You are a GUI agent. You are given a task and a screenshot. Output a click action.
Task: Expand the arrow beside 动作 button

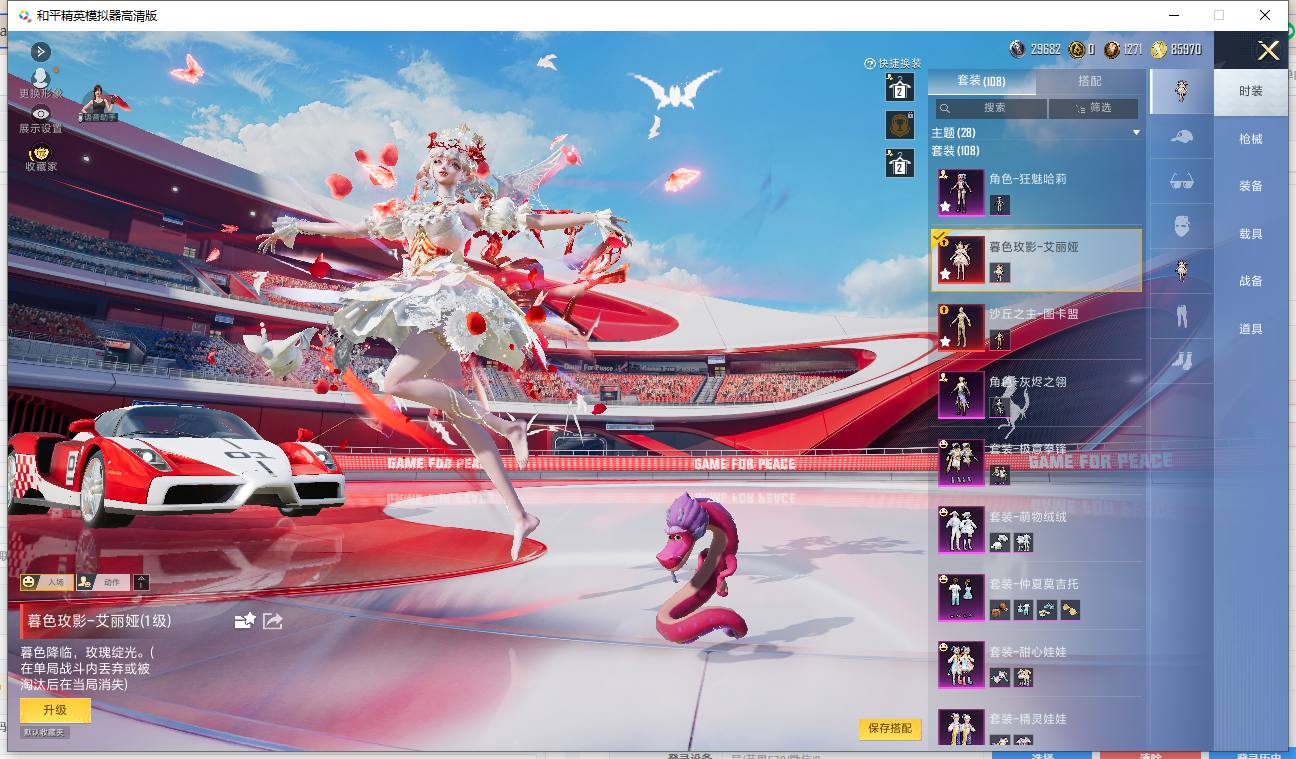pos(142,582)
